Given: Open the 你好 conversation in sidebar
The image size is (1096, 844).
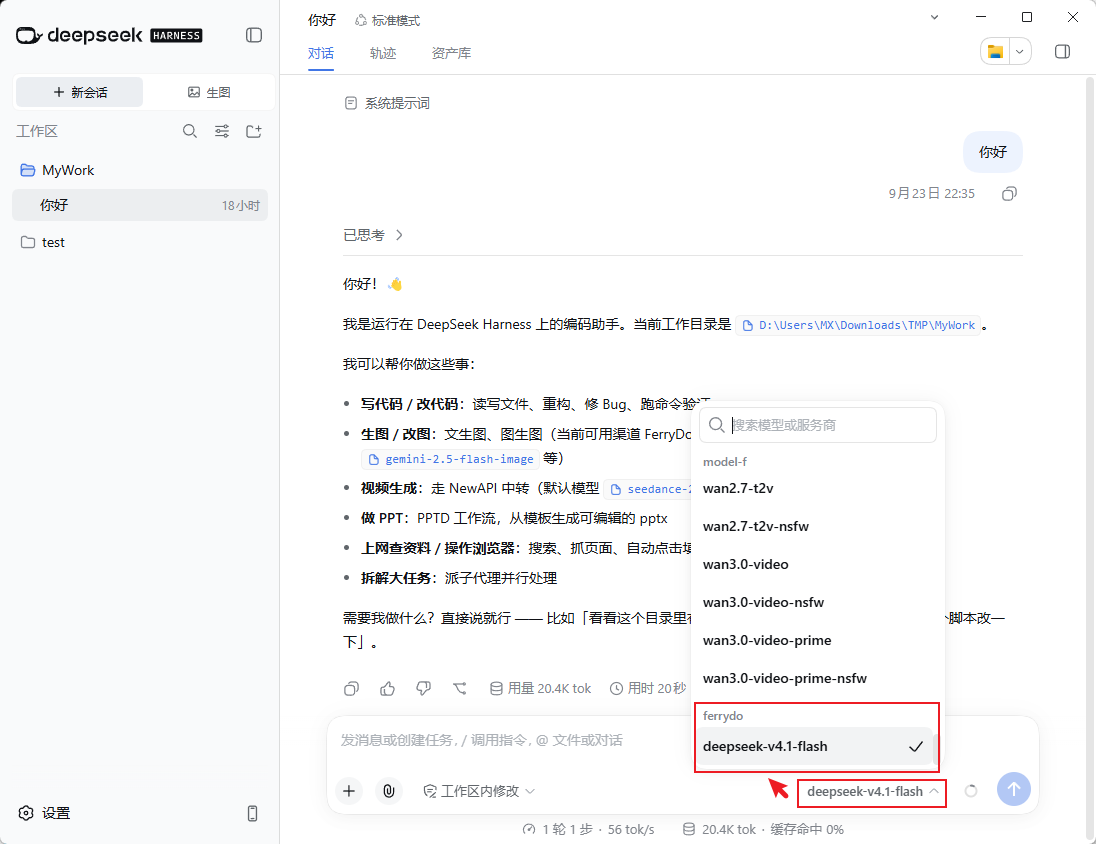Looking at the screenshot, I should click(140, 205).
